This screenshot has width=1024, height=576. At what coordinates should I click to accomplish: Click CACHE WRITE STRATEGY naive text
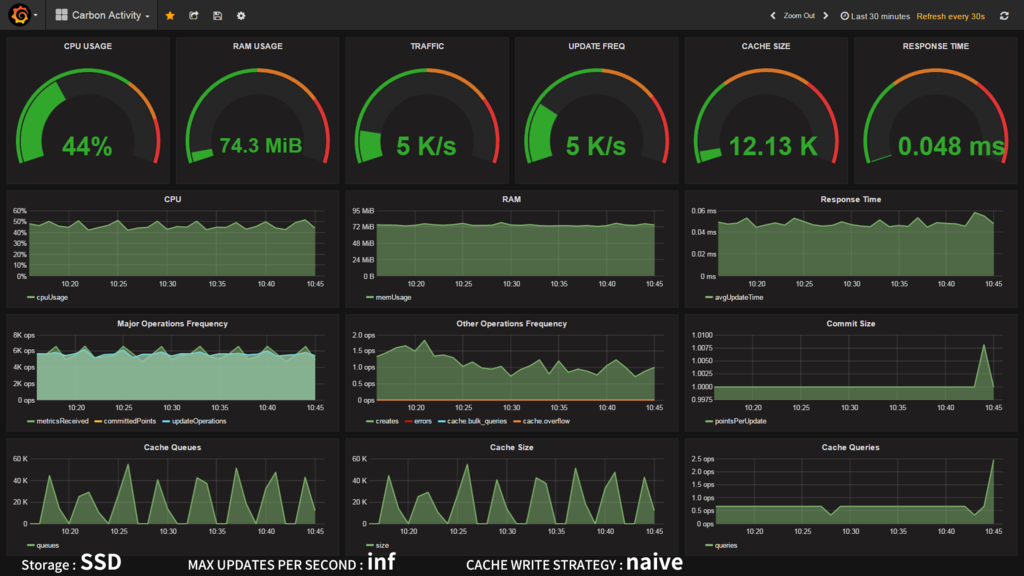point(575,563)
